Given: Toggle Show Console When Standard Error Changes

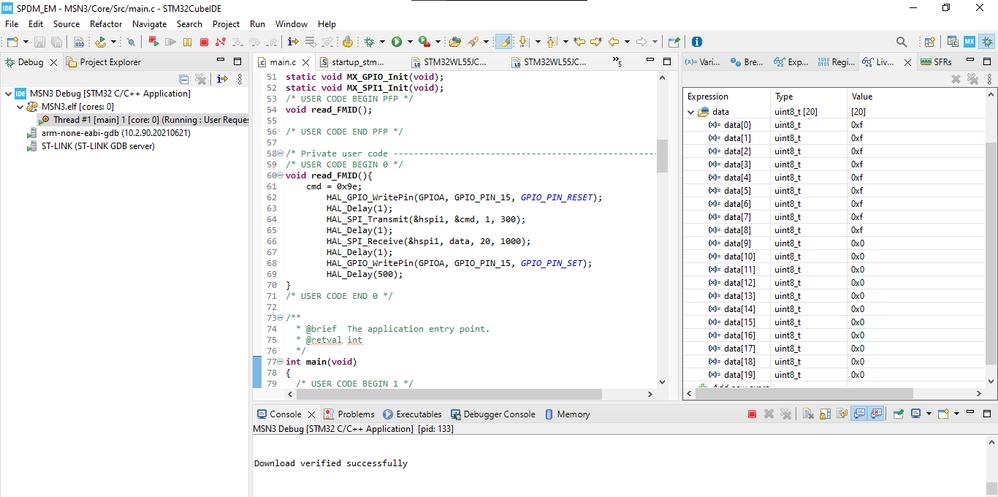Looking at the screenshot, I should 876,414.
